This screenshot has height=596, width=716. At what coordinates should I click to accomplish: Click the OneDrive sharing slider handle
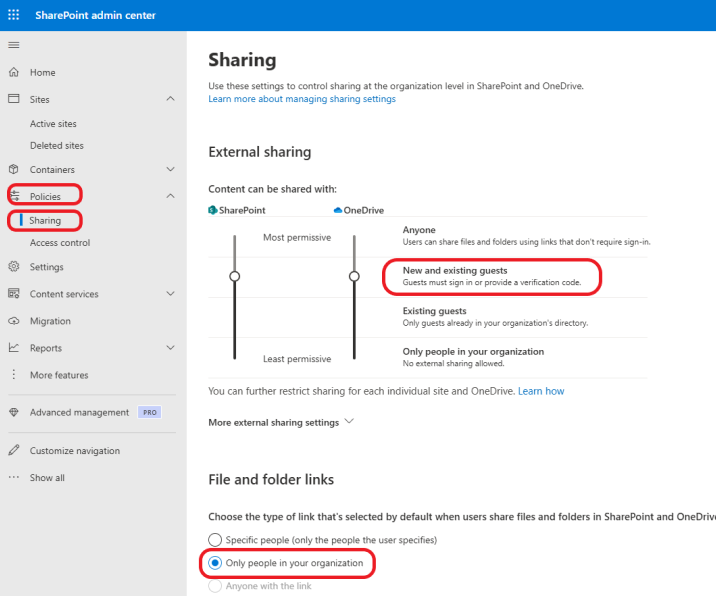click(354, 276)
